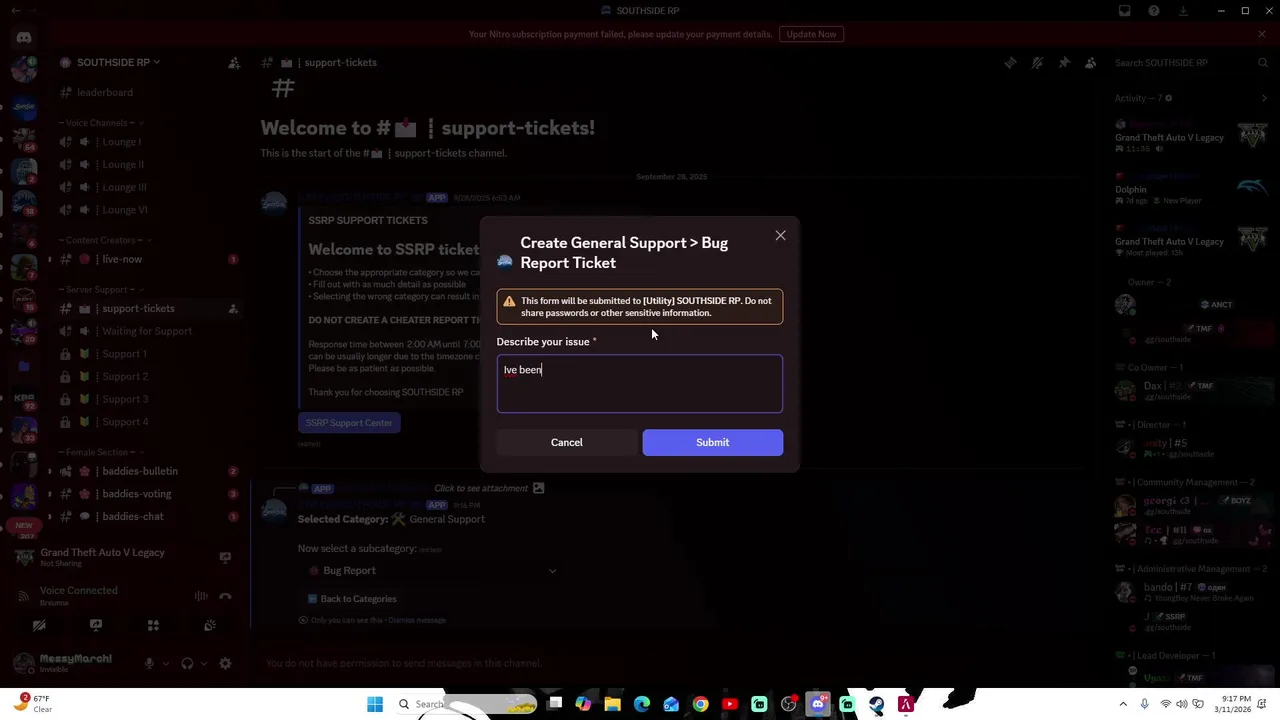Viewport: 1280px width, 720px height.
Task: Open the Bug Report subcategory dropdown
Action: point(433,571)
